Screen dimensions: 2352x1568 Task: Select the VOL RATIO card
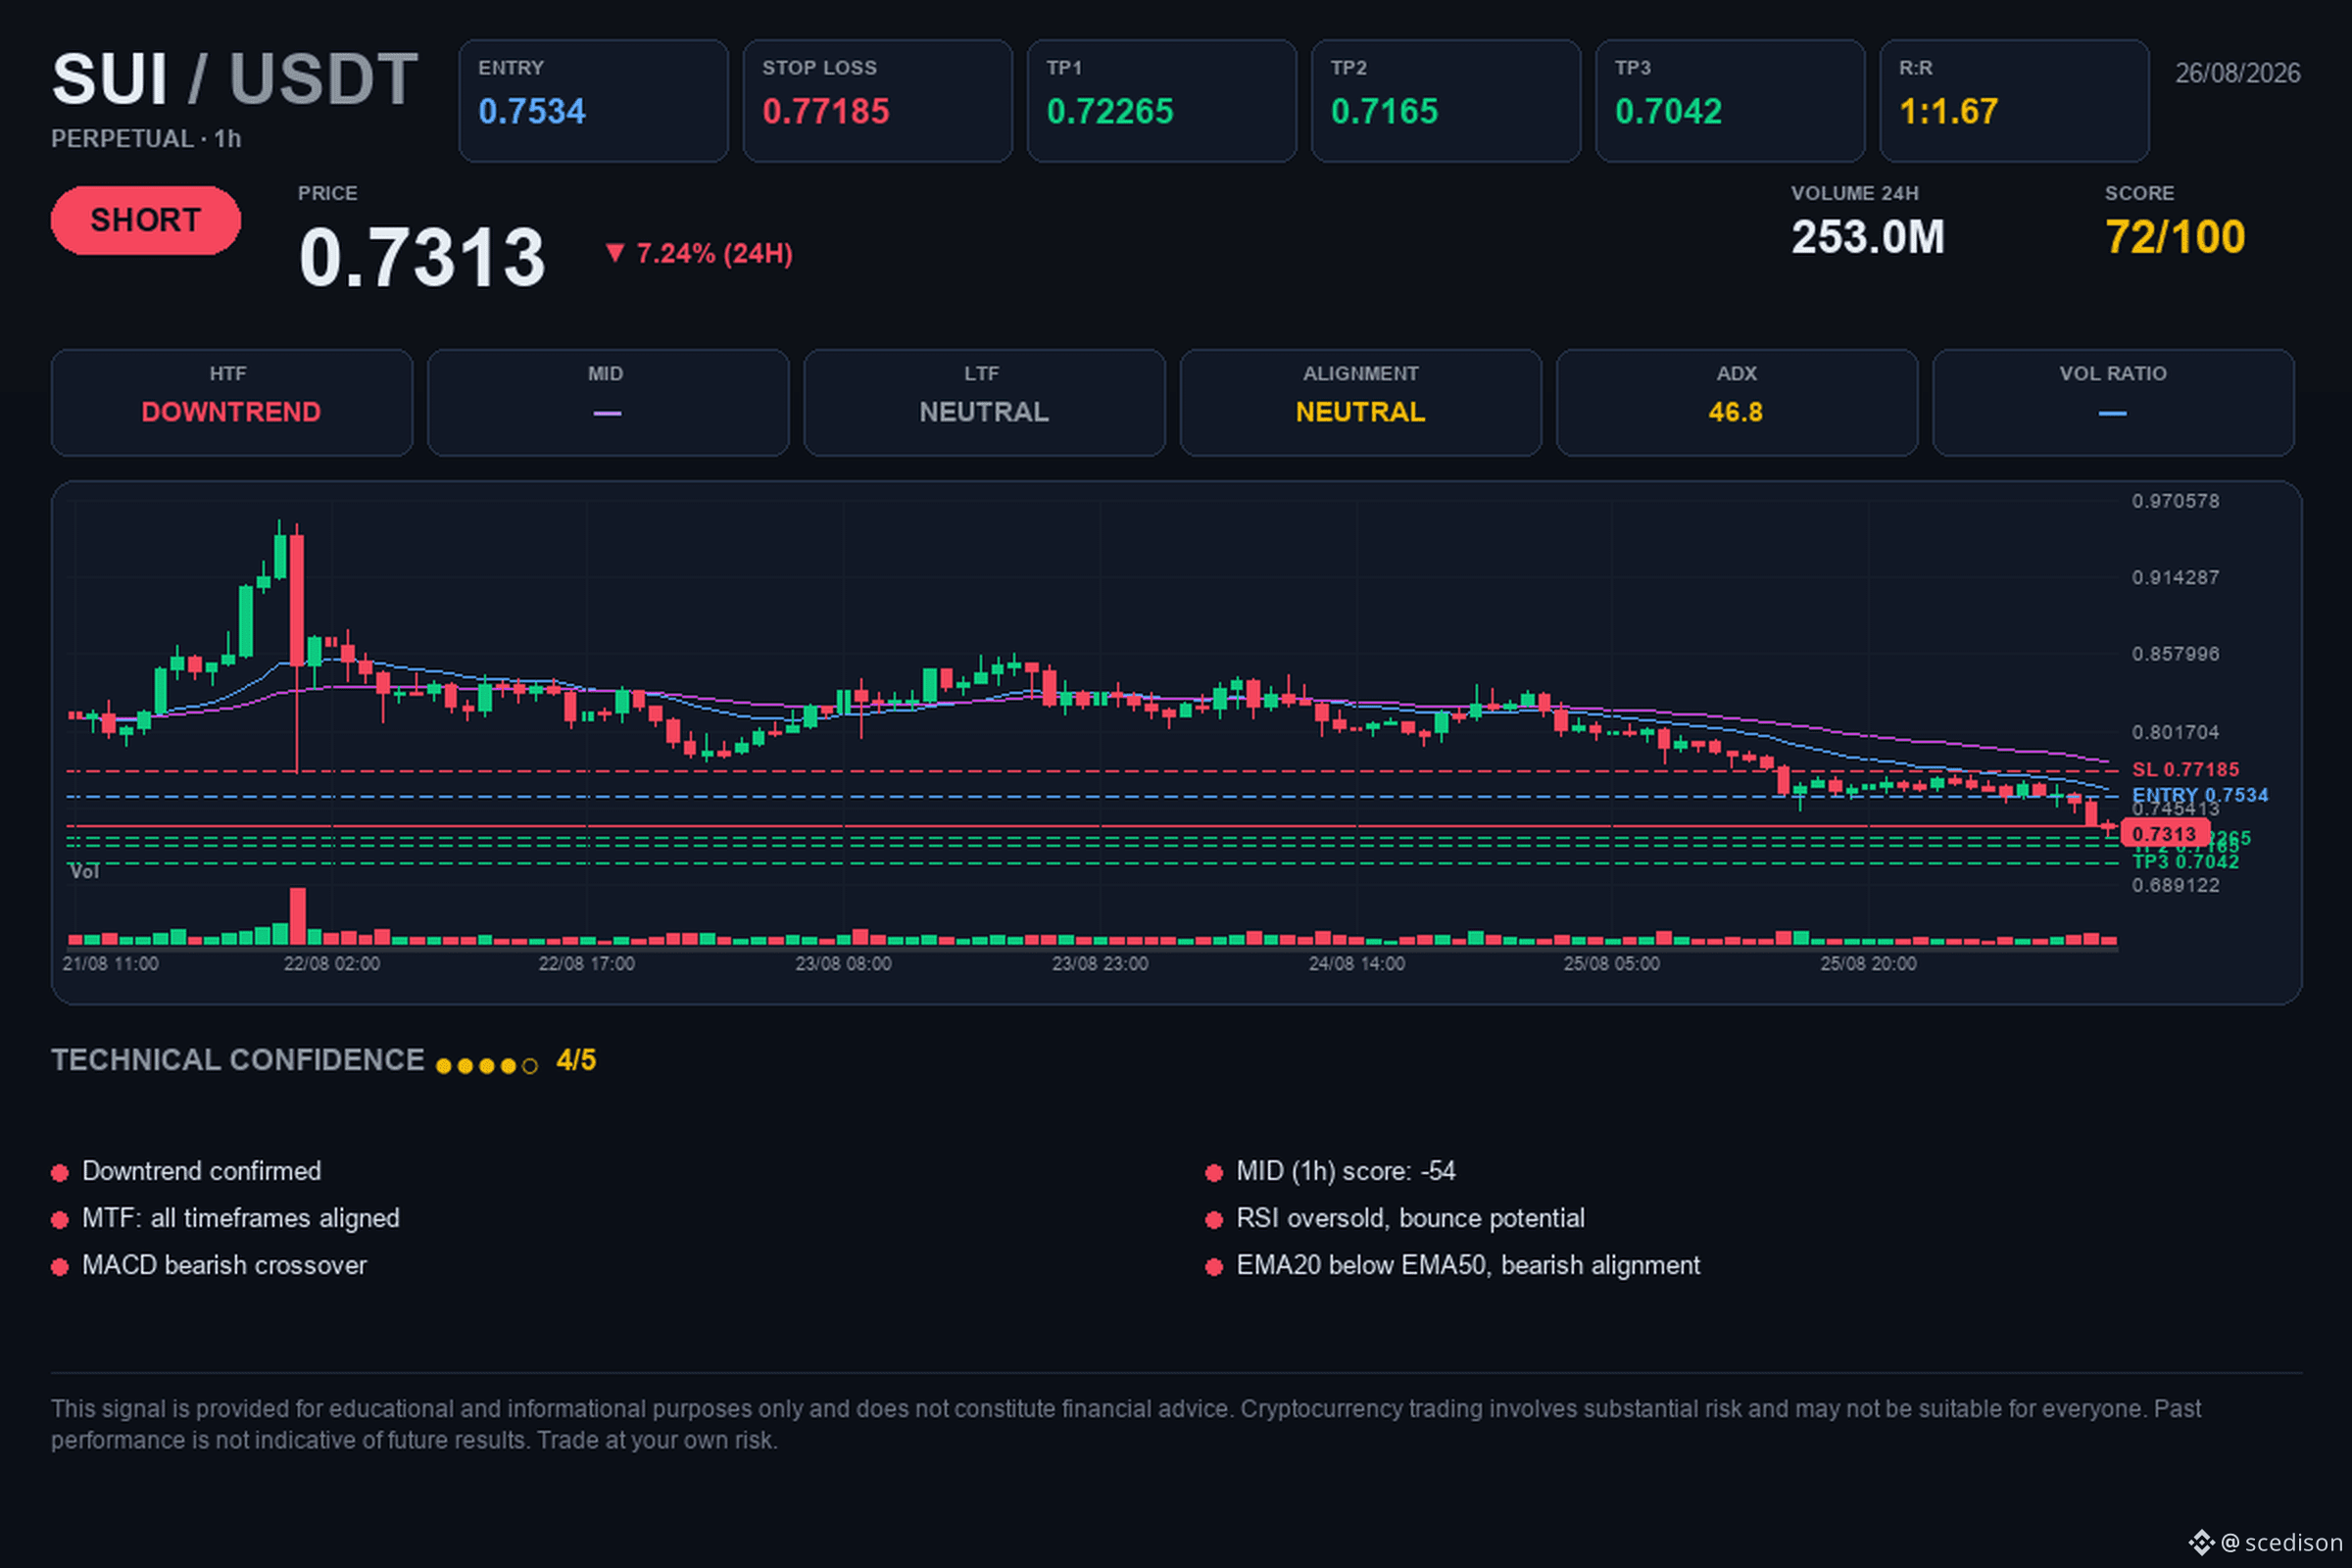tap(2113, 402)
